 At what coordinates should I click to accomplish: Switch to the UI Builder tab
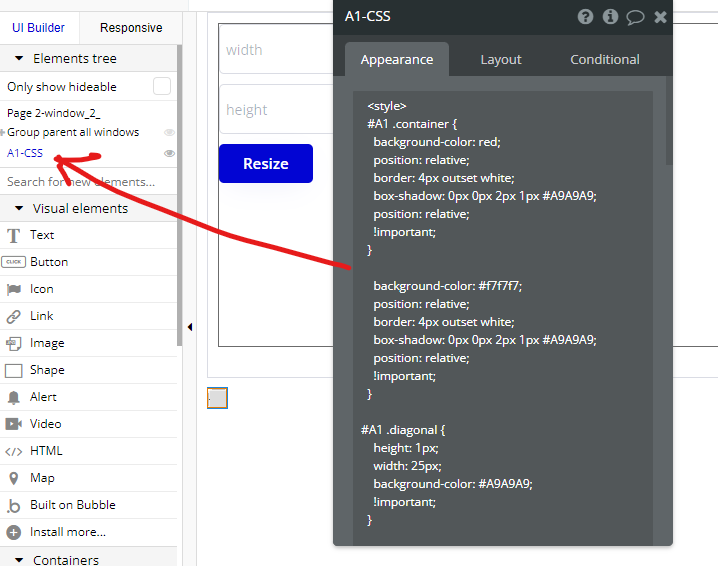(x=38, y=27)
